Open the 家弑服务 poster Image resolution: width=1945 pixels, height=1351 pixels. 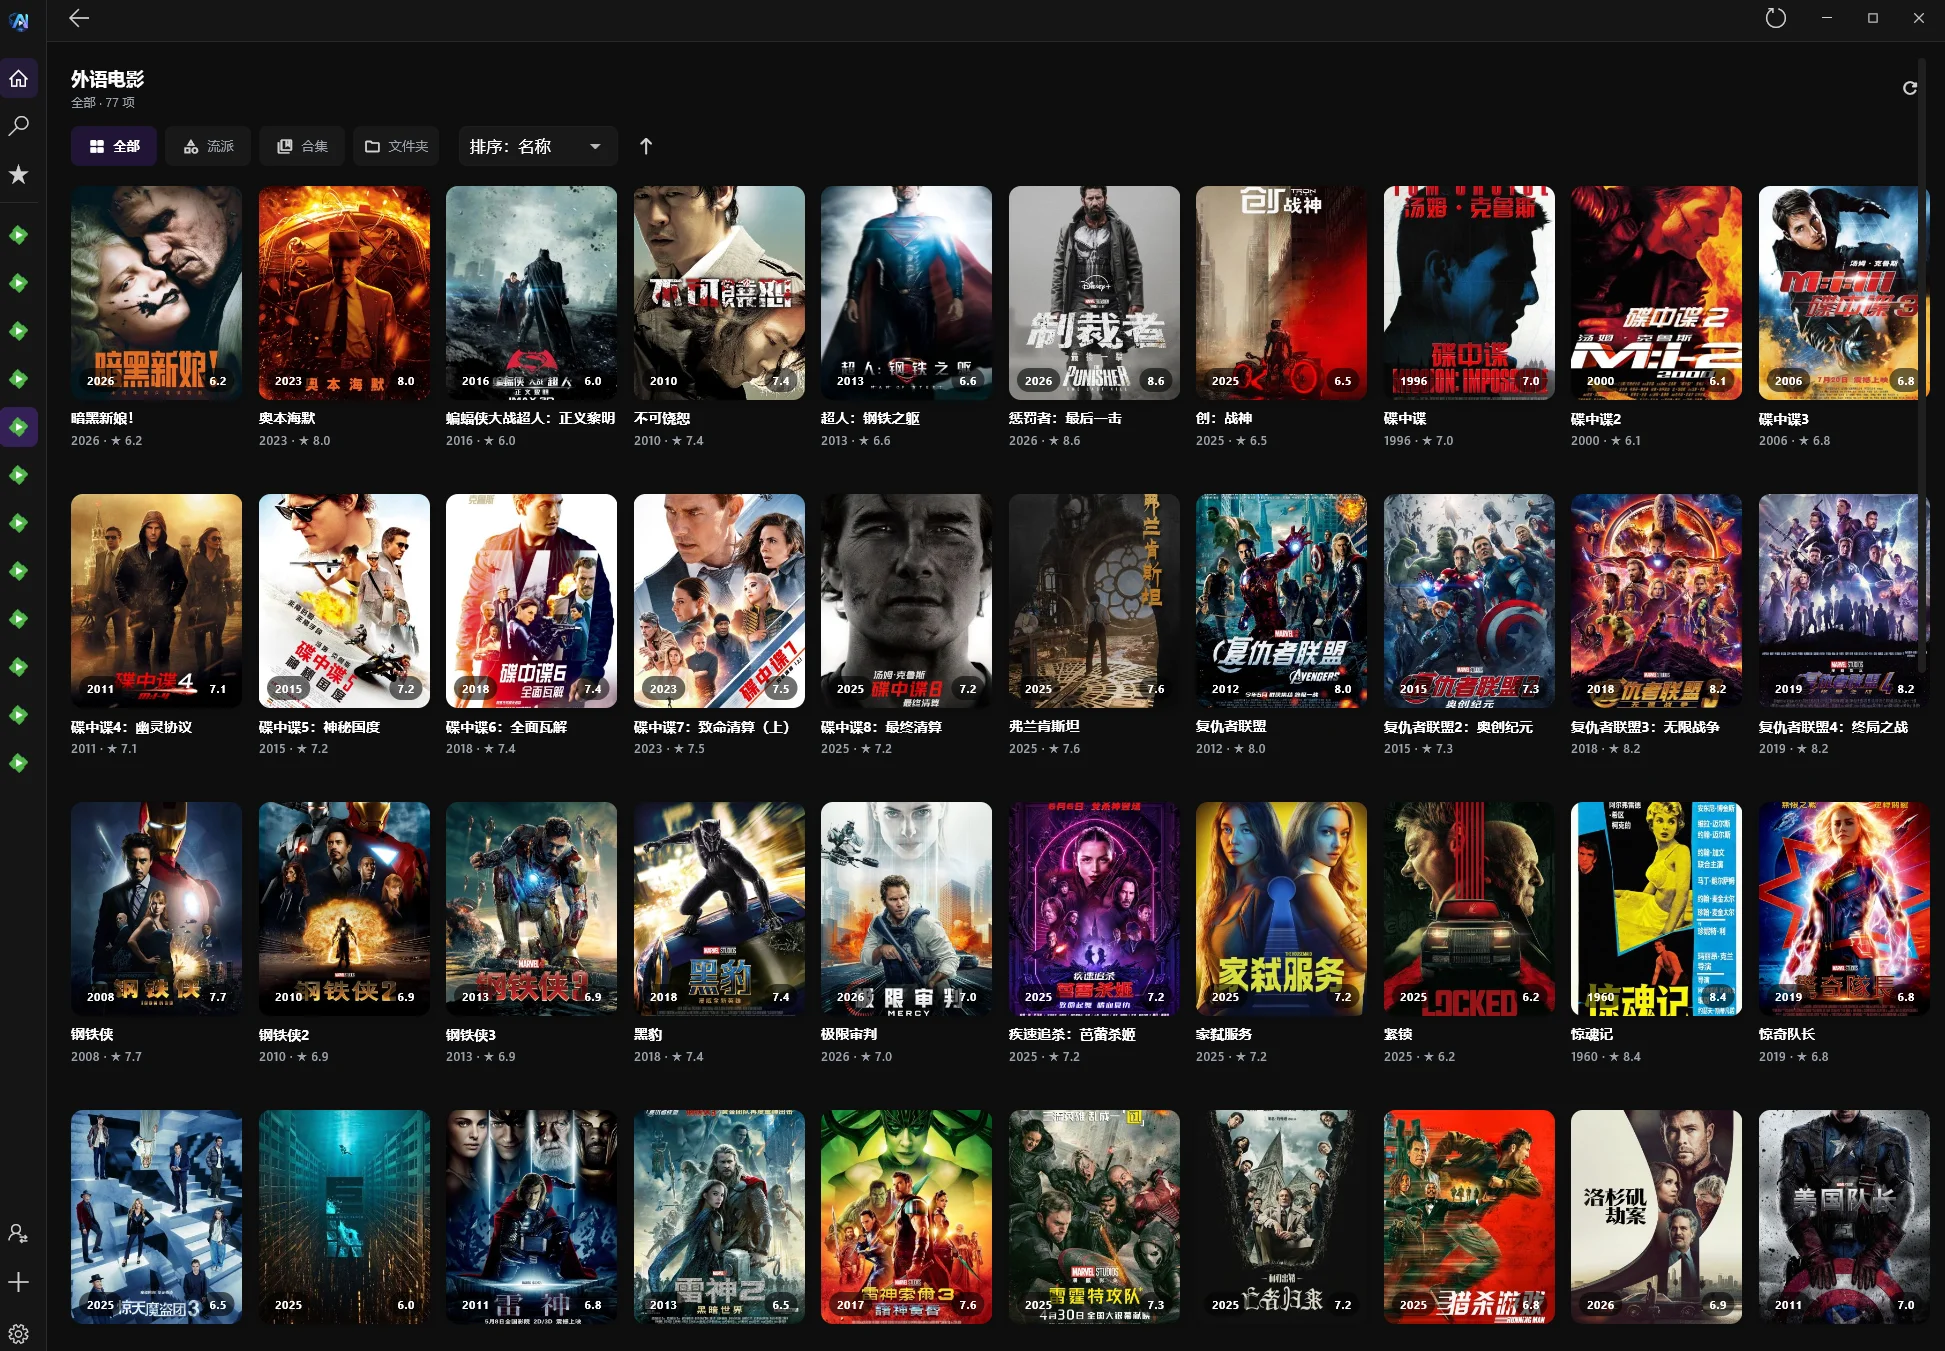pyautogui.click(x=1281, y=909)
